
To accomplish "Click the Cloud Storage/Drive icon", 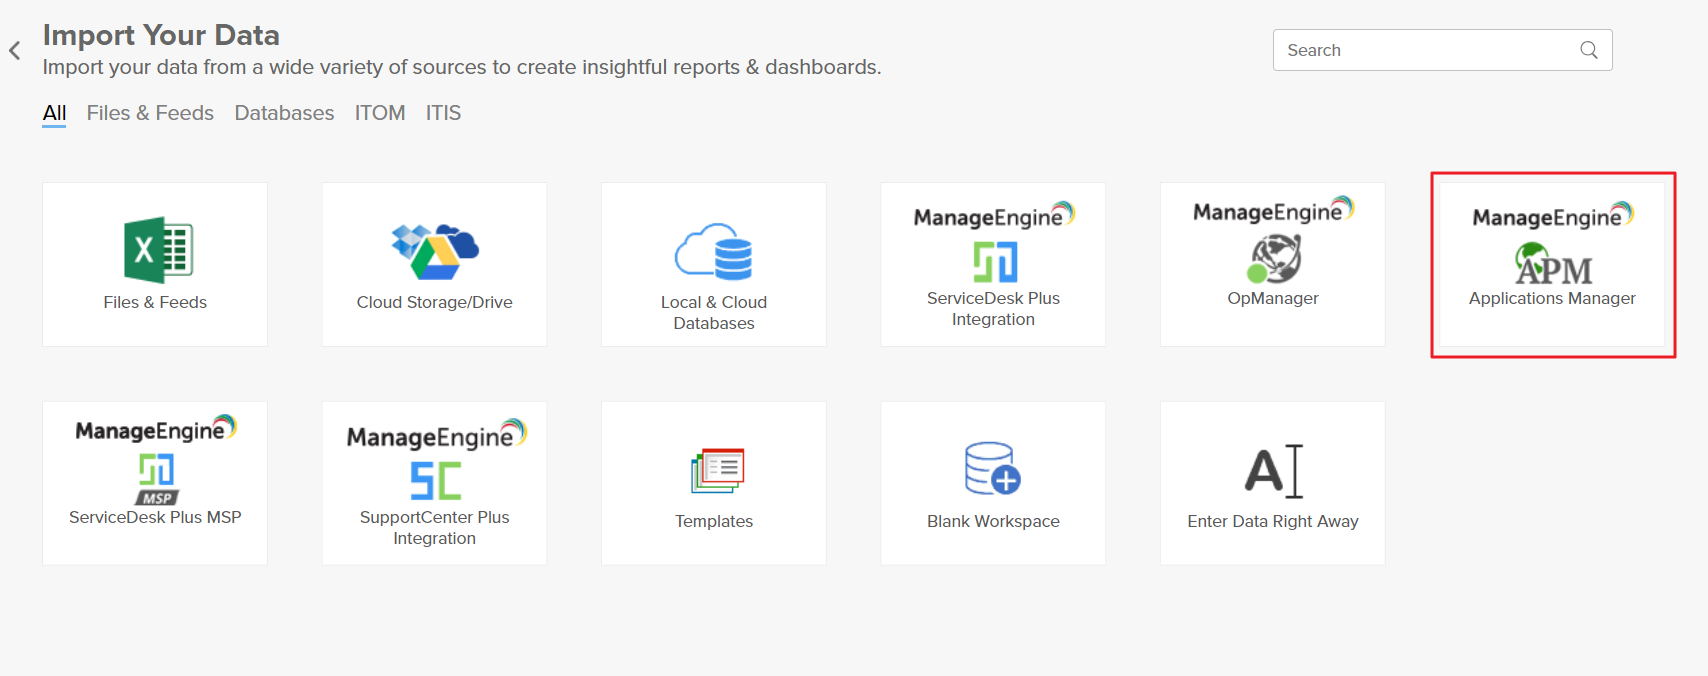I will pyautogui.click(x=435, y=252).
